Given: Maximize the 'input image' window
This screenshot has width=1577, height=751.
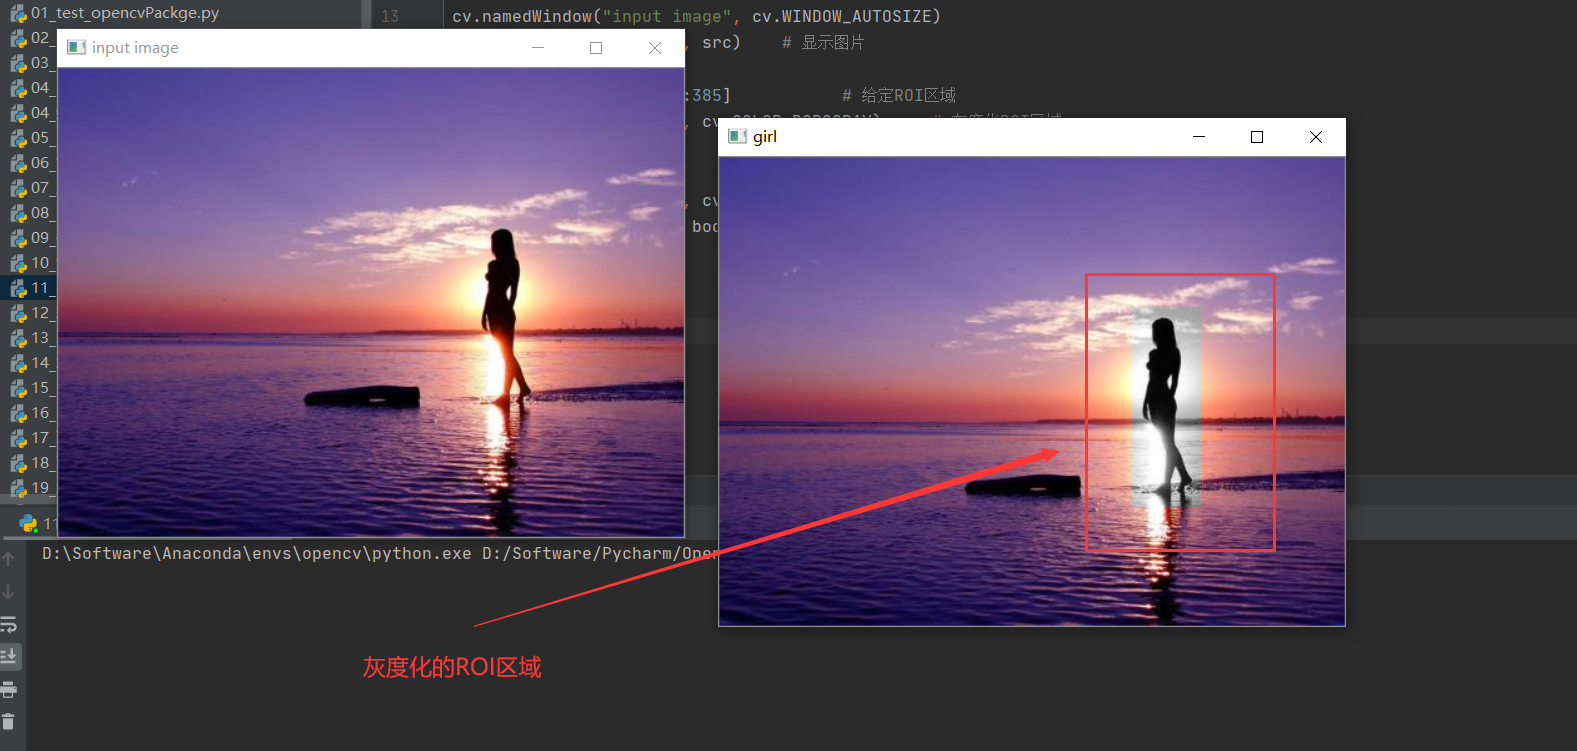Looking at the screenshot, I should tap(596, 47).
